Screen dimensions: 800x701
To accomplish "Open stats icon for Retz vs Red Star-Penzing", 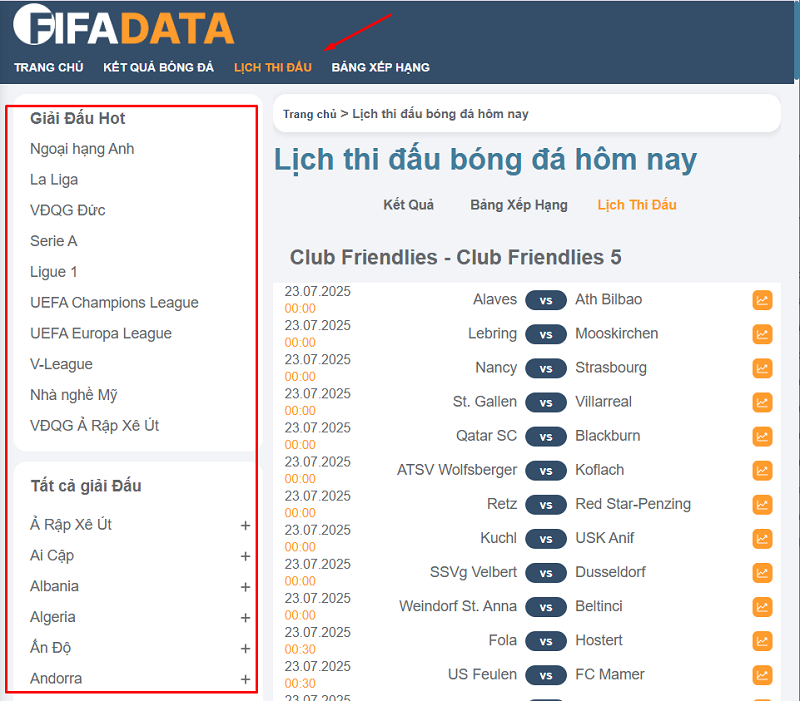I will [762, 505].
